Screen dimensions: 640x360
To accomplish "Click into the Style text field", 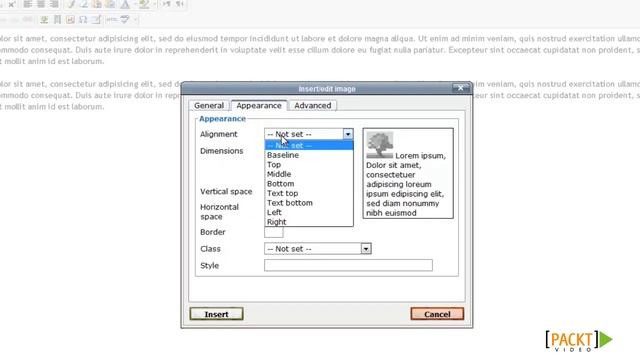I will coord(348,265).
